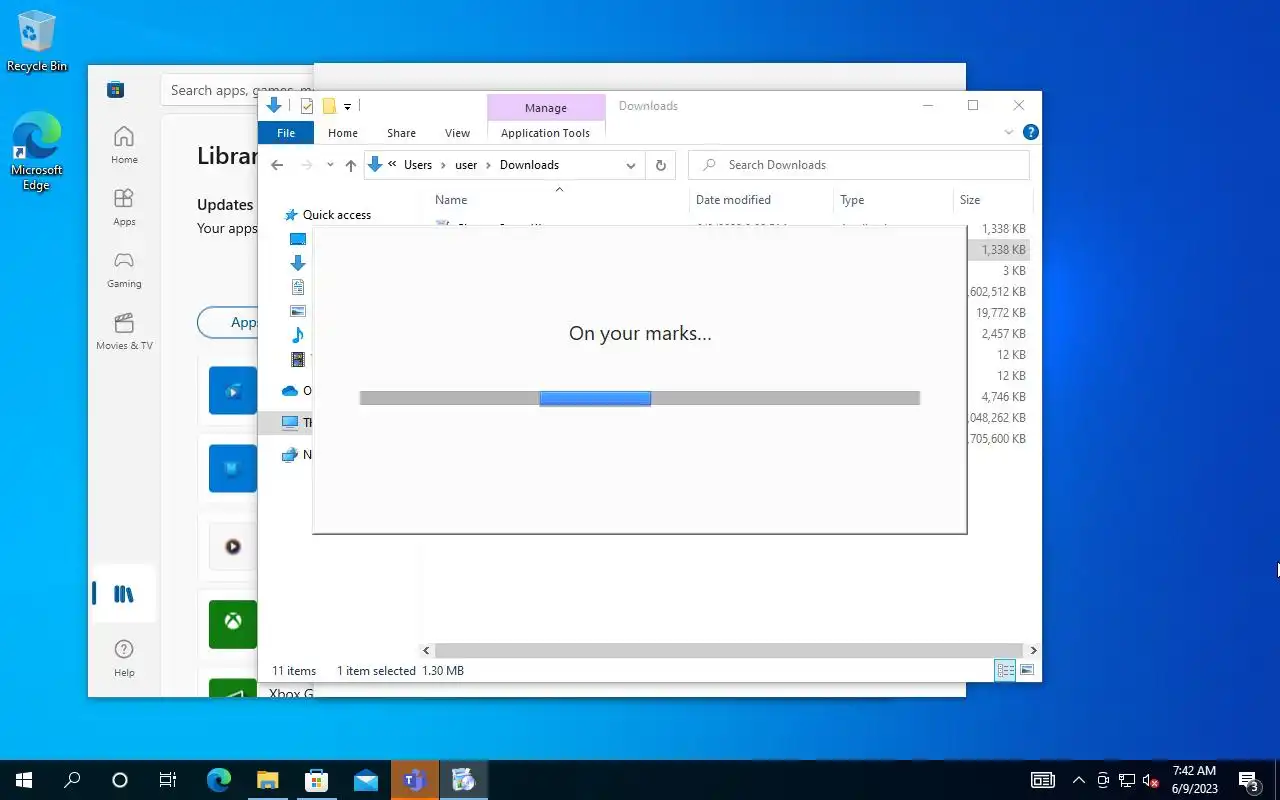Click the horizontal scrollbar right arrow in Explorer
This screenshot has width=1280, height=800.
1033,650
